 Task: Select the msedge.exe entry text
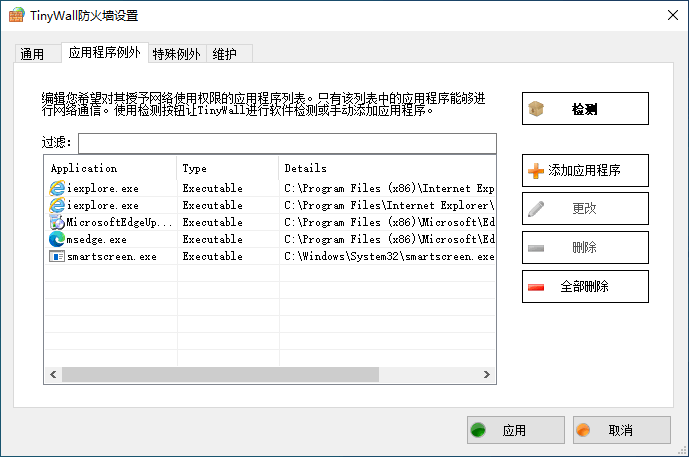[x=97, y=239]
